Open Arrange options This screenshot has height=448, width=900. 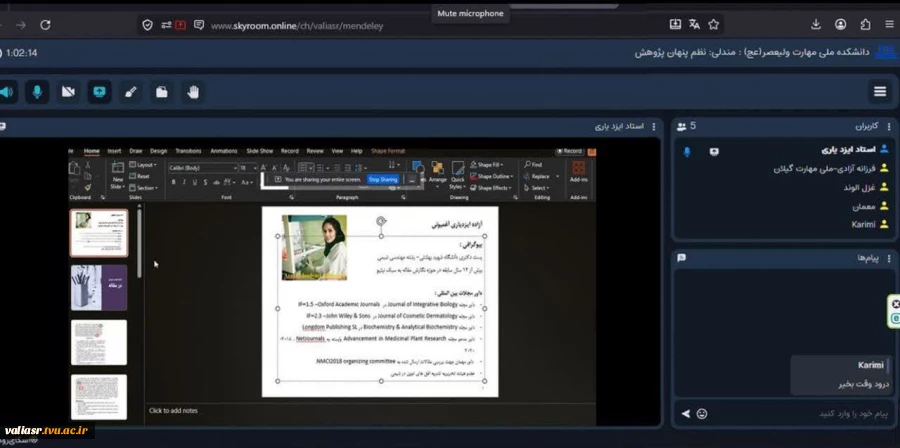tap(437, 174)
